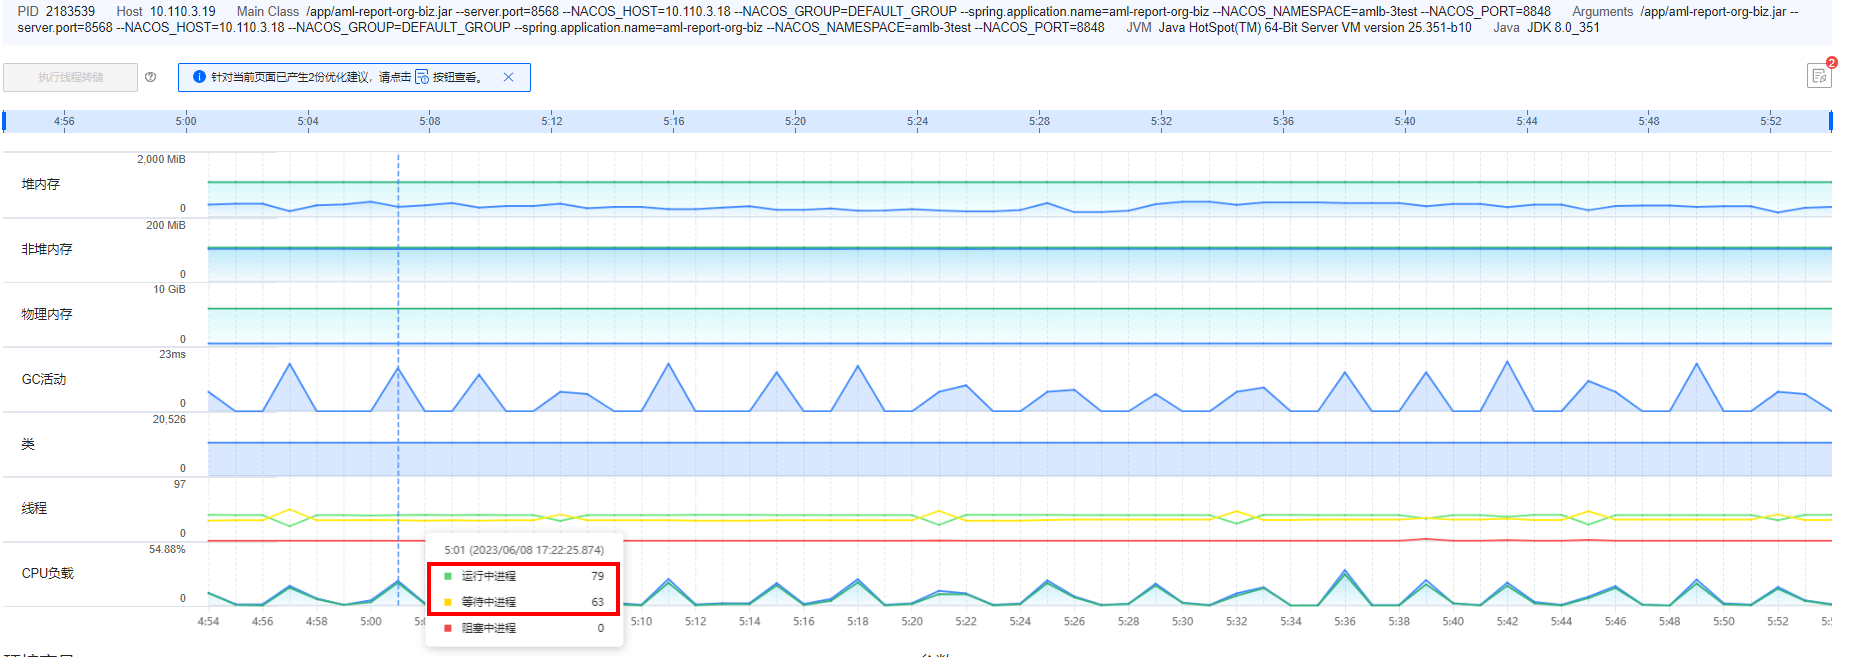Click the 5:24 mark on the timeline bar
Viewport: 1852px width, 657px height.
click(x=917, y=121)
